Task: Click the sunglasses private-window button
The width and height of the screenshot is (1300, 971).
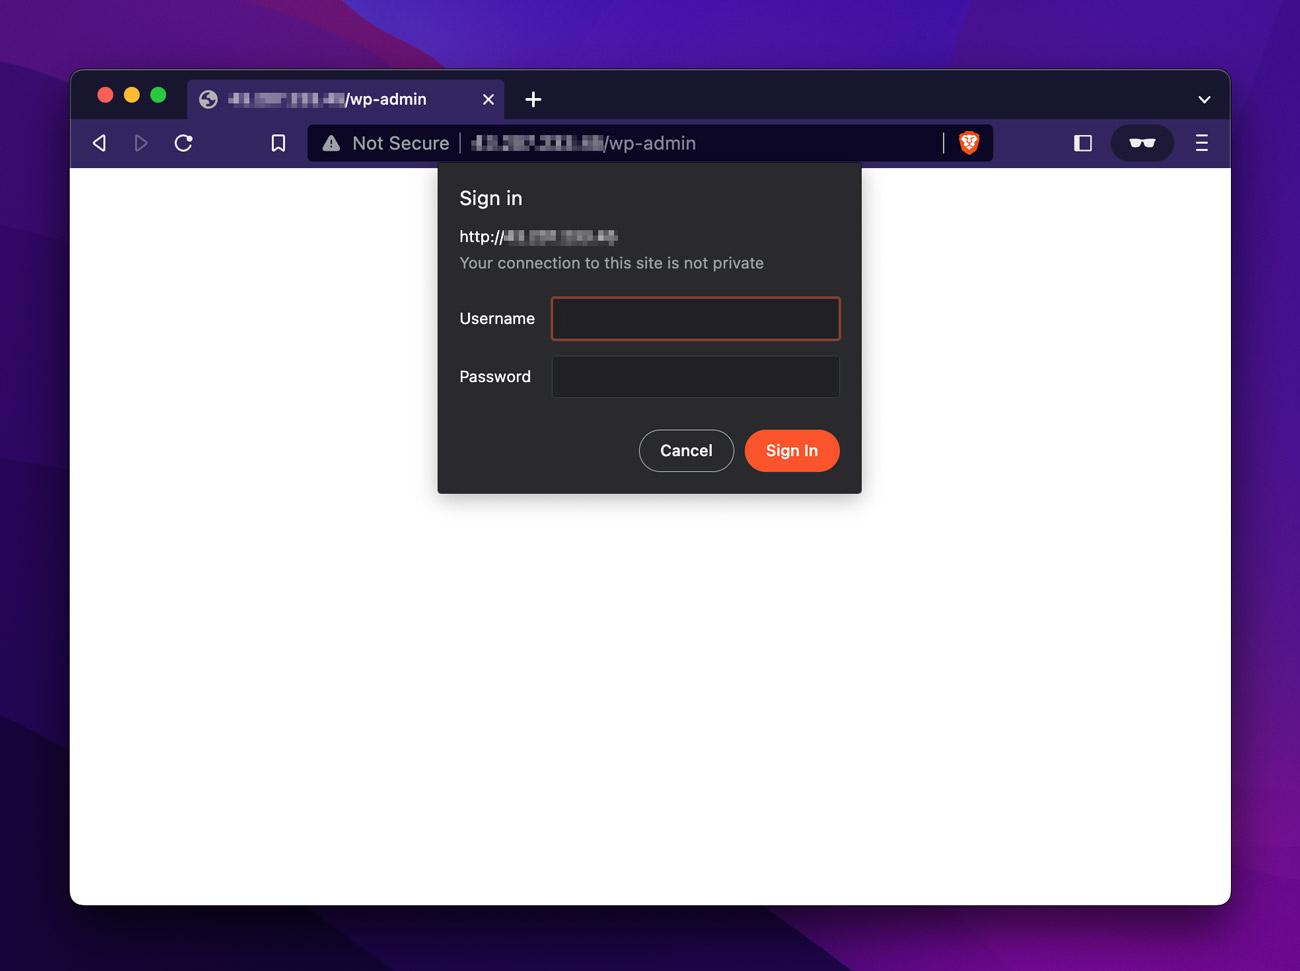Action: (x=1142, y=143)
